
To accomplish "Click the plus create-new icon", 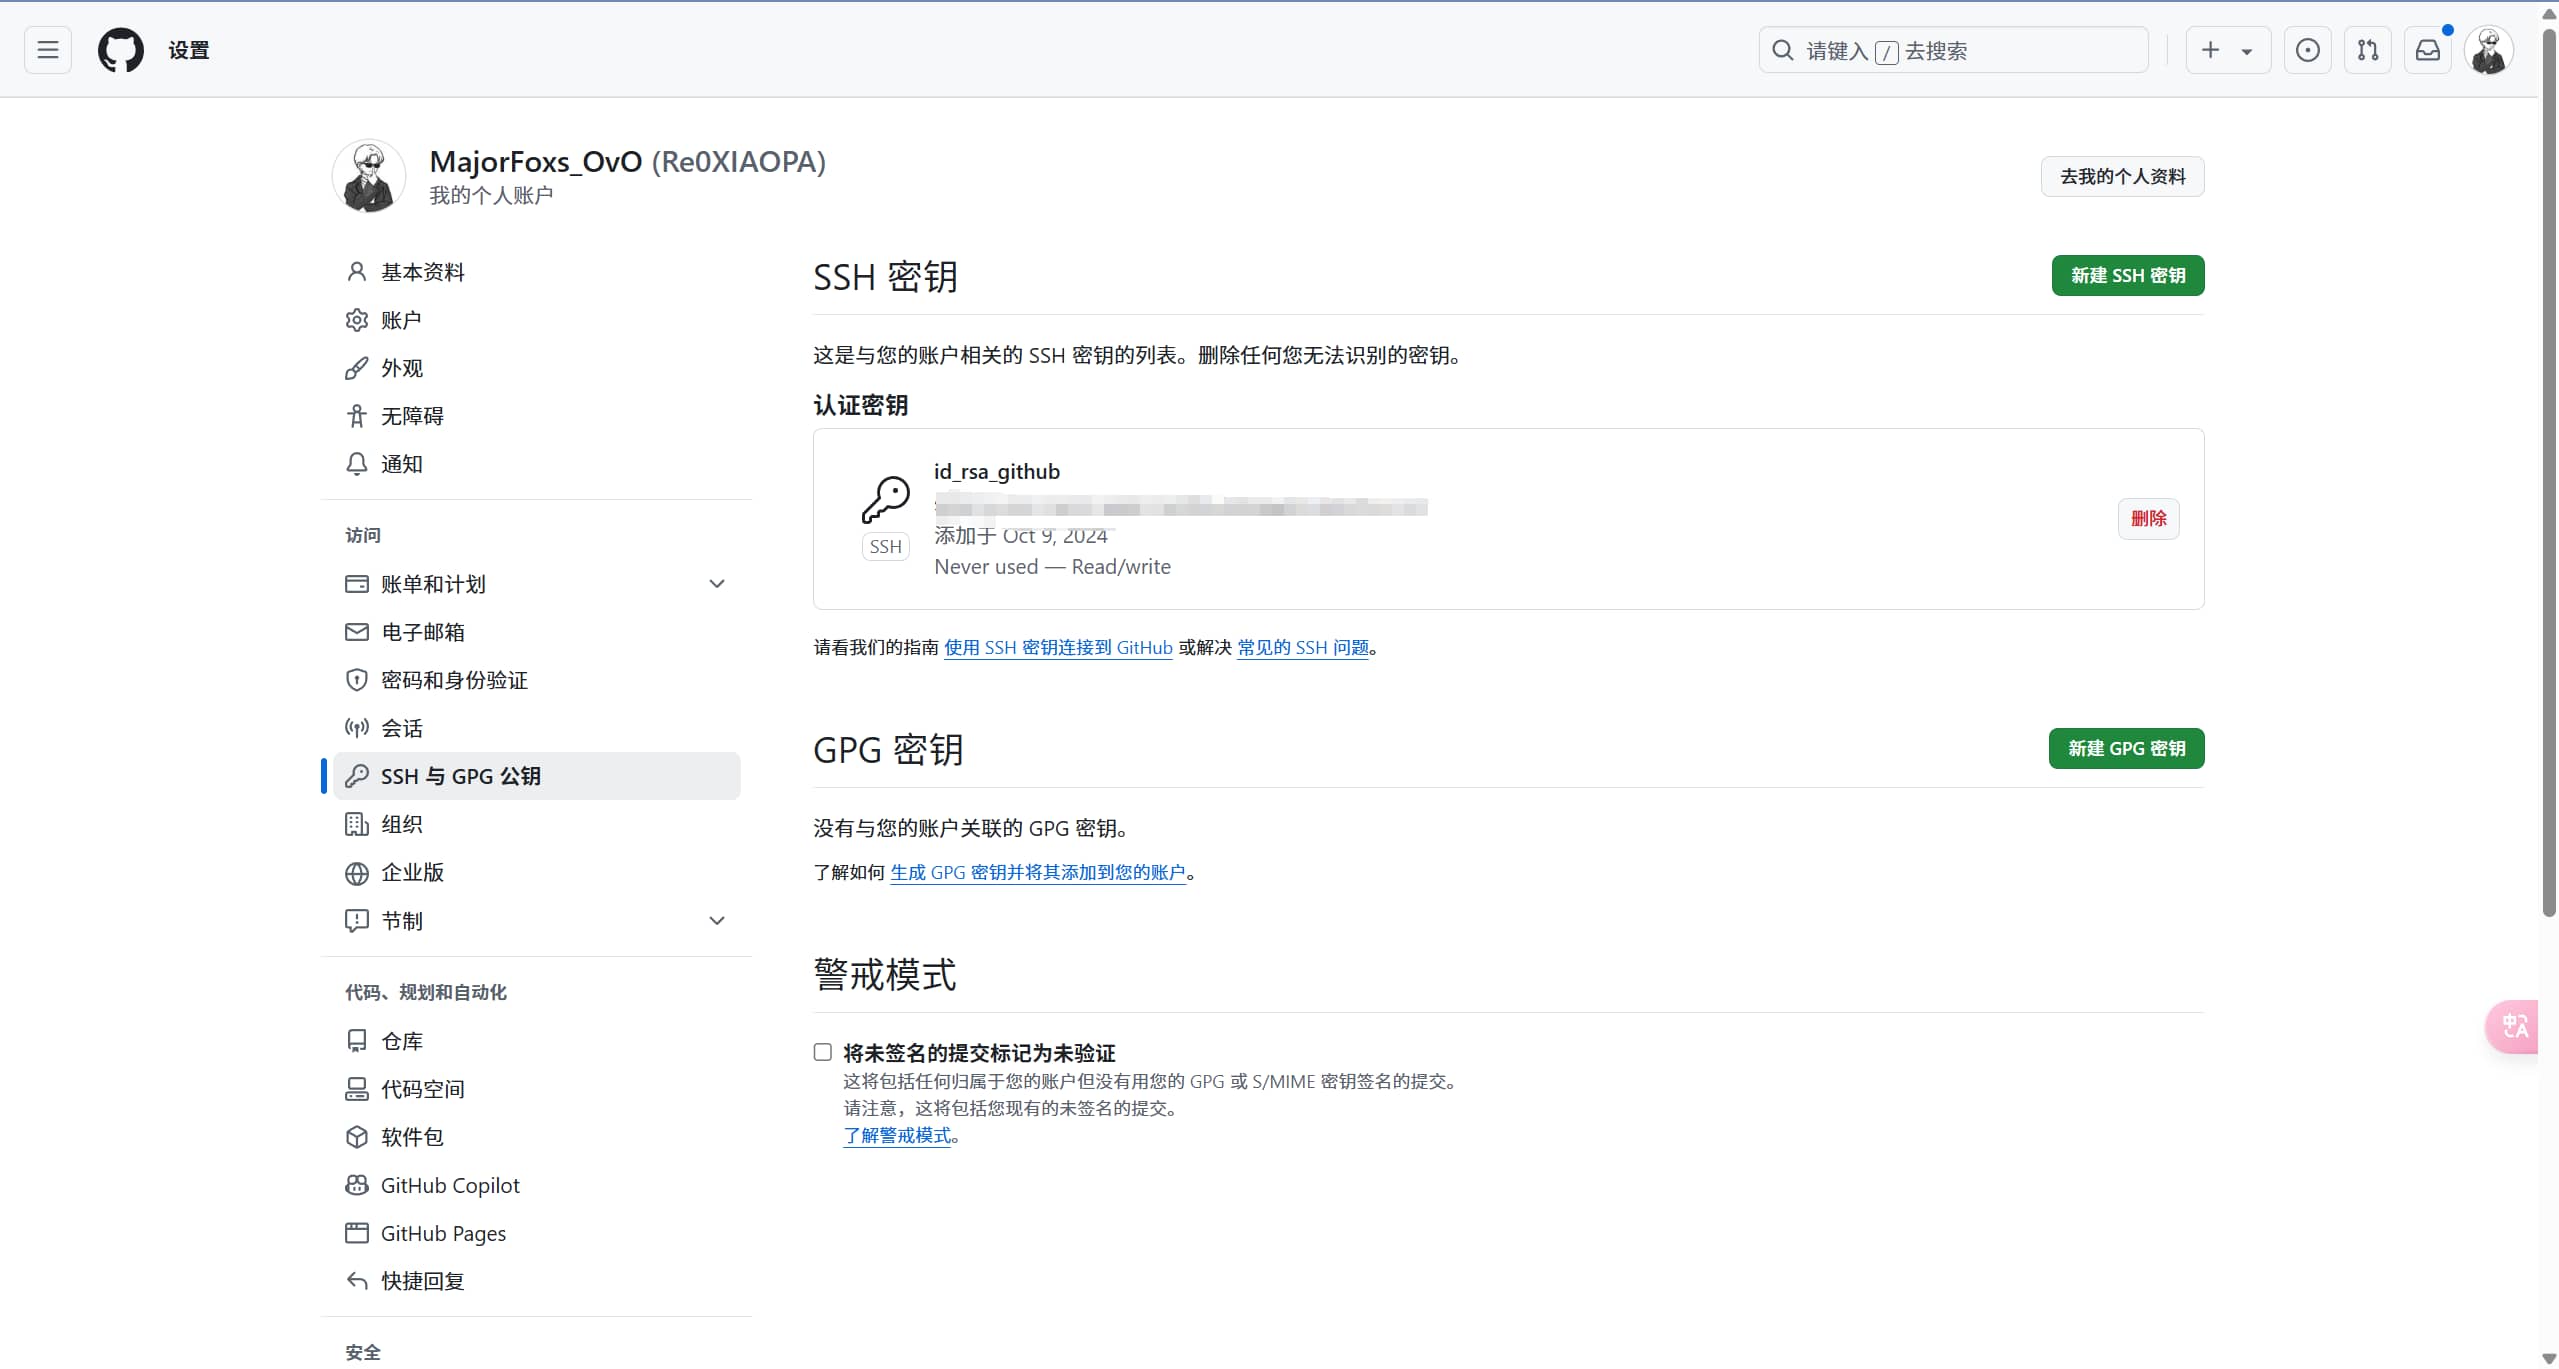I will (2210, 50).
